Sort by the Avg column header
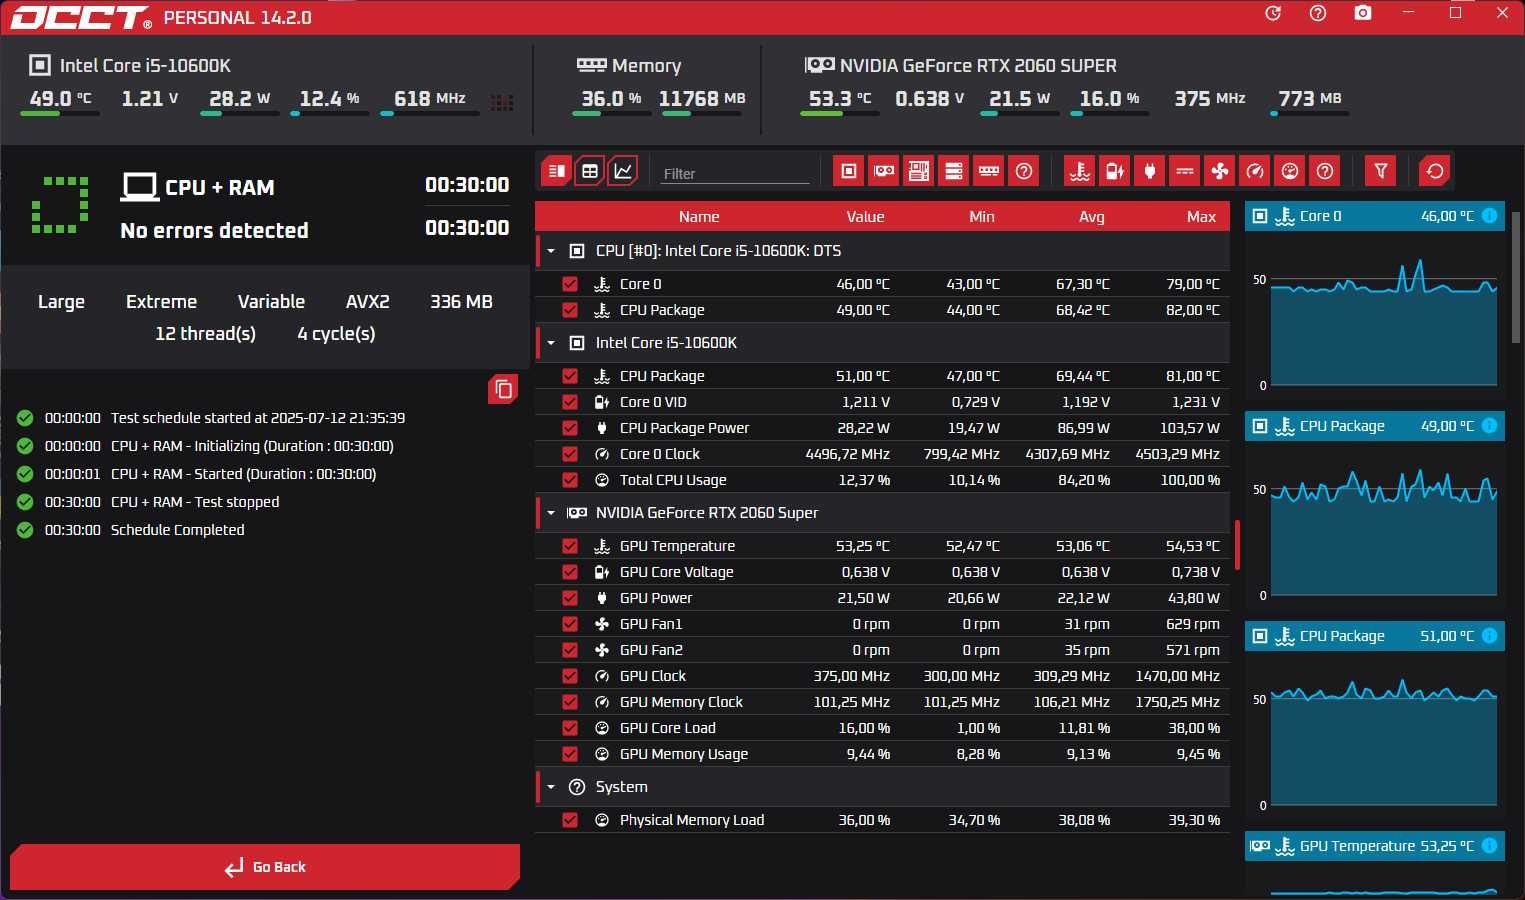Viewport: 1525px width, 900px height. [x=1092, y=217]
